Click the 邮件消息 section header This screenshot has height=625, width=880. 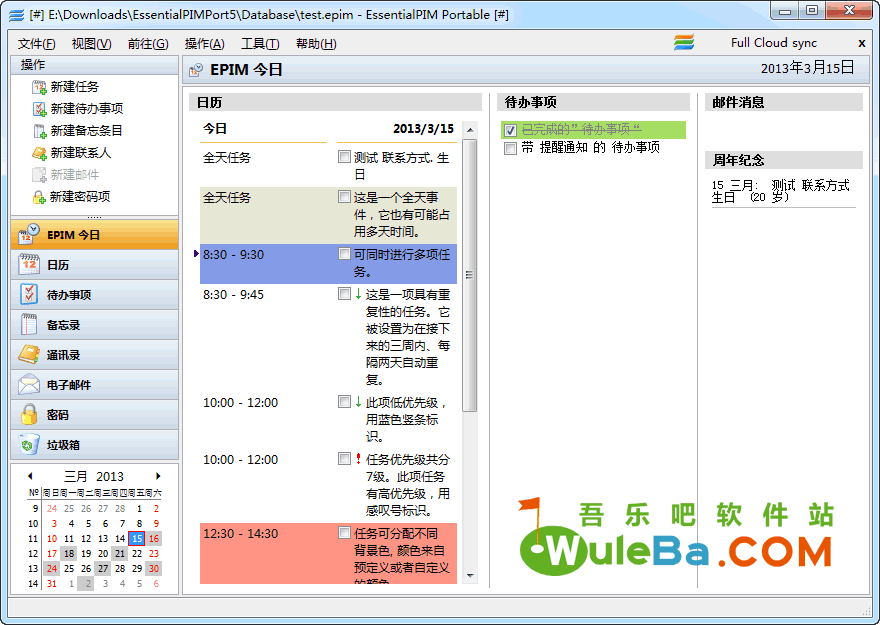[x=784, y=102]
